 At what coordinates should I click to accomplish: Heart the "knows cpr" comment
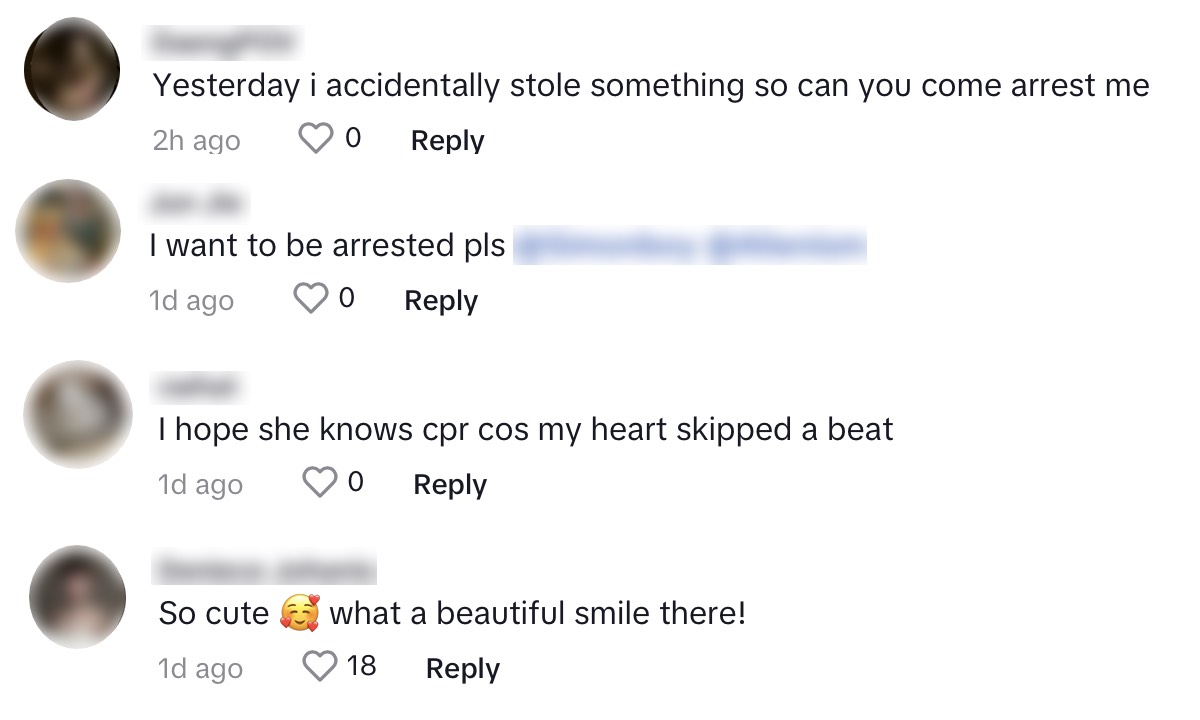pyautogui.click(x=320, y=484)
